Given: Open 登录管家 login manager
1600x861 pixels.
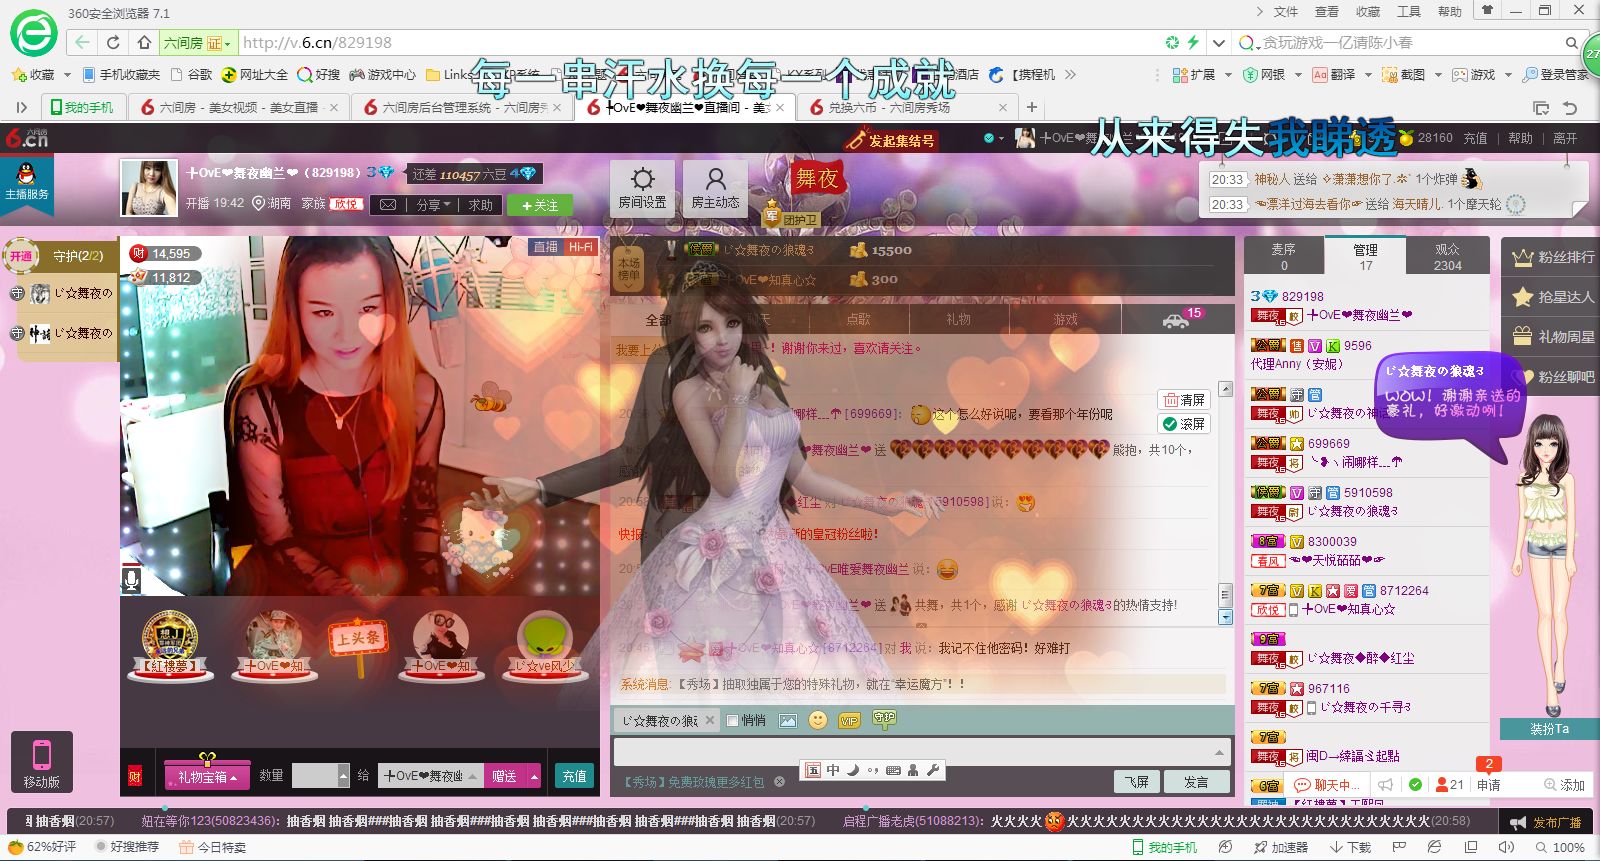Looking at the screenshot, I should pyautogui.click(x=1555, y=75).
